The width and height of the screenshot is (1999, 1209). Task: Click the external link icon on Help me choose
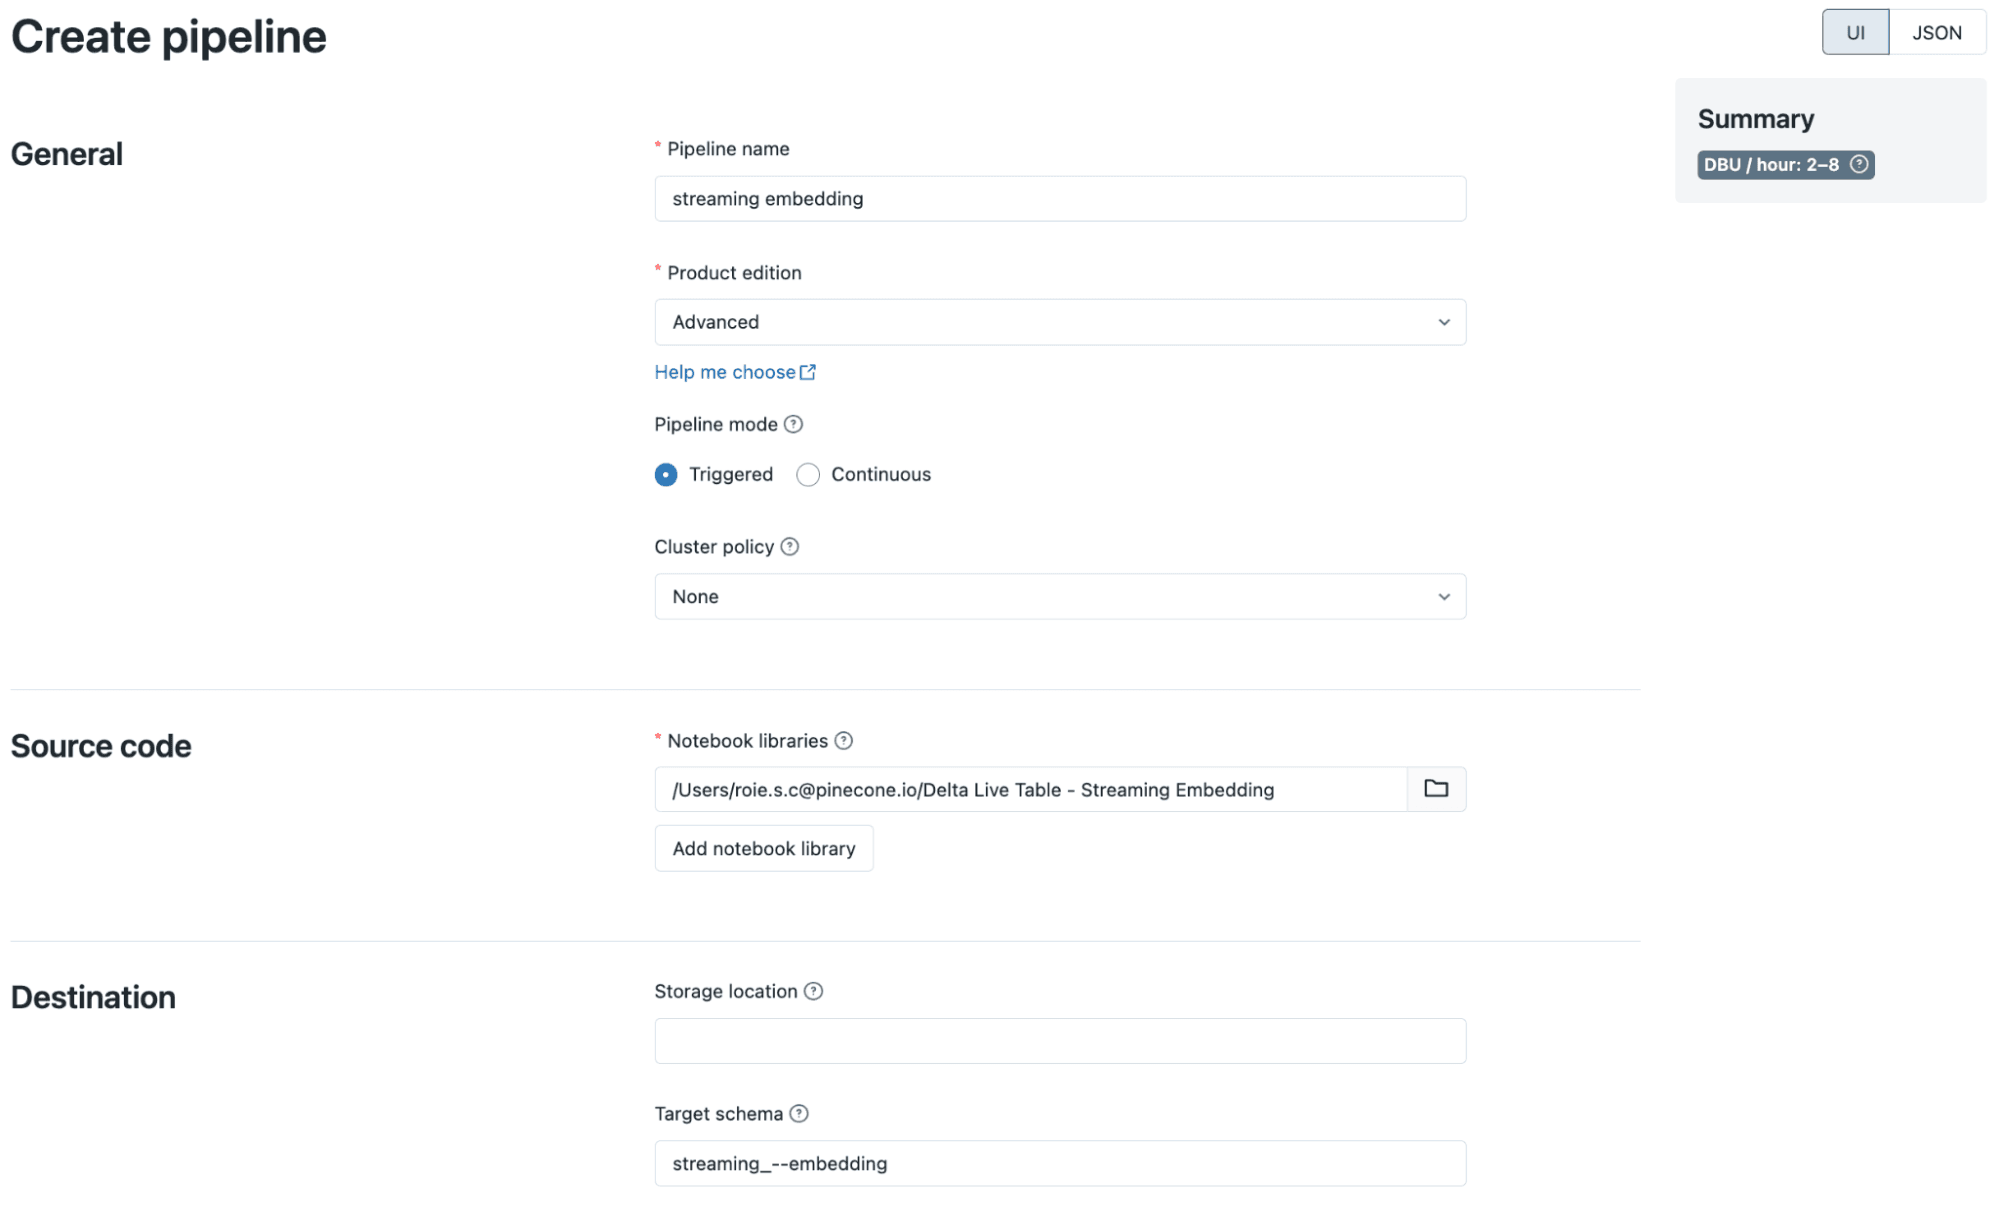click(808, 371)
